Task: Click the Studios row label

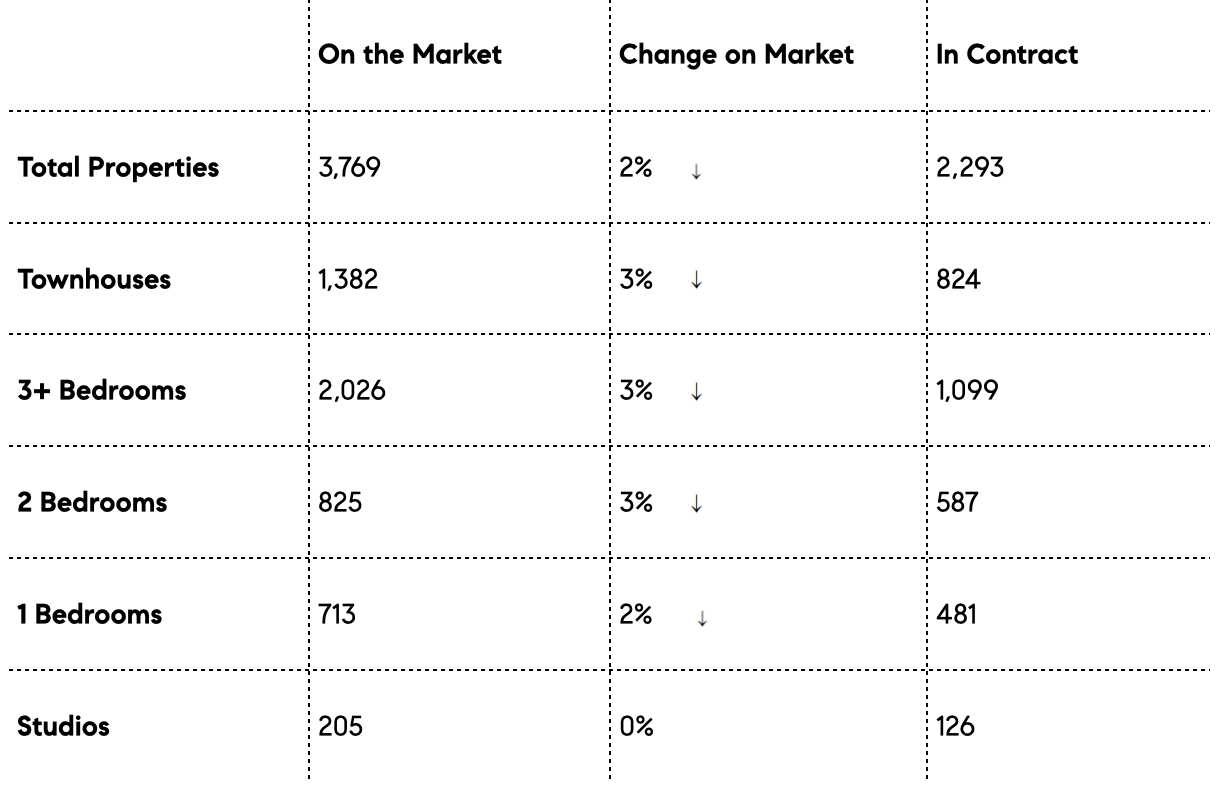Action: [x=63, y=726]
